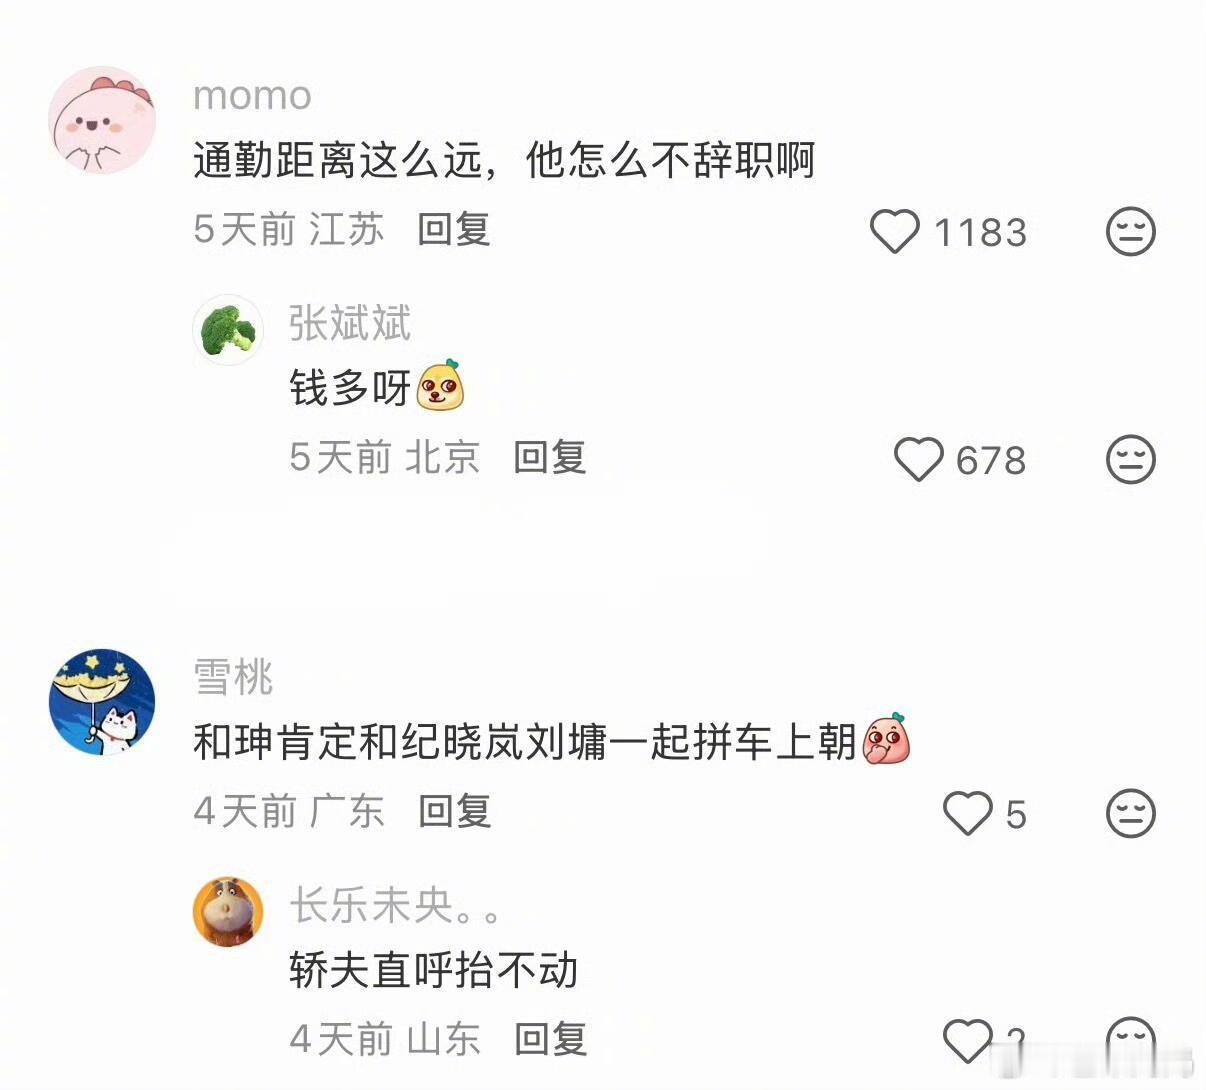Viewport: 1206px width, 1090px height.
Task: Dislike 长乐未央's reply using the unamused face icon
Action: [x=1131, y=1041]
